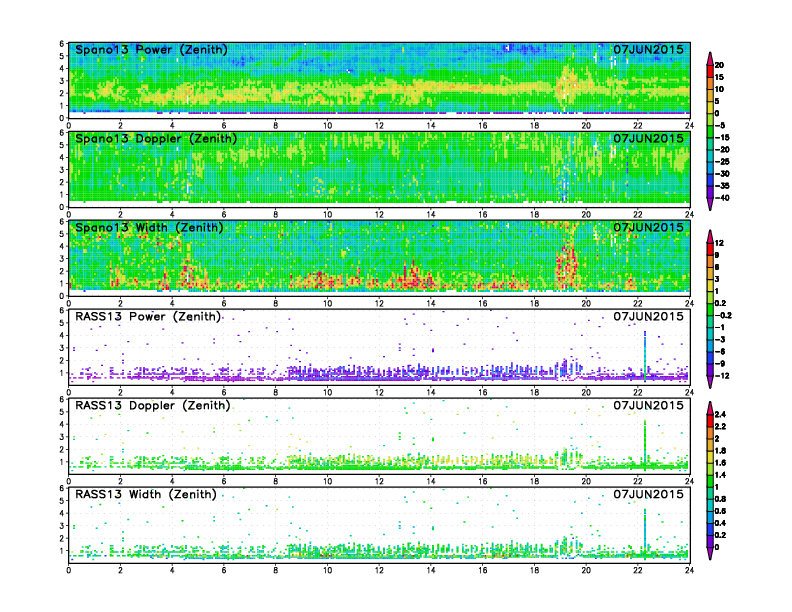This screenshot has height=612, width=792.
Task: Click the -0.2 label on the middle colorbar
Action: [x=723, y=316]
